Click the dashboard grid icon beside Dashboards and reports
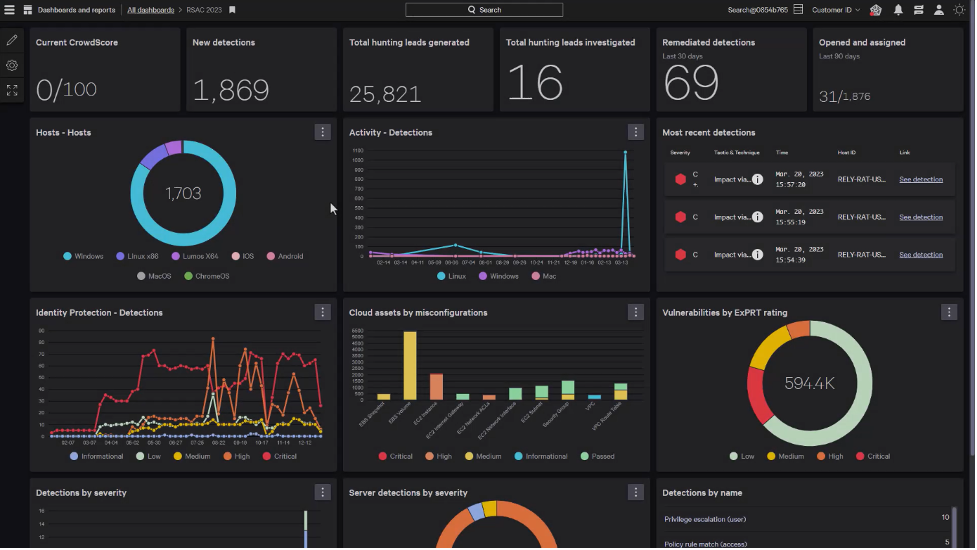Viewport: 977px width, 550px height. tap(27, 10)
